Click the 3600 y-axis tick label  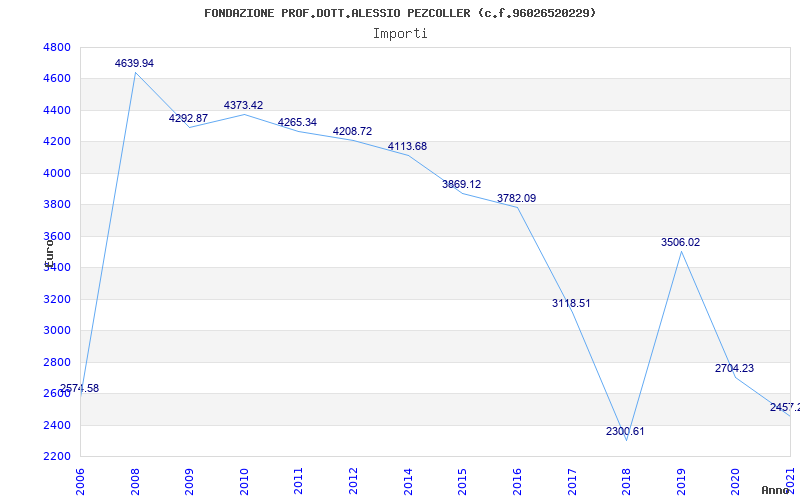click(57, 237)
